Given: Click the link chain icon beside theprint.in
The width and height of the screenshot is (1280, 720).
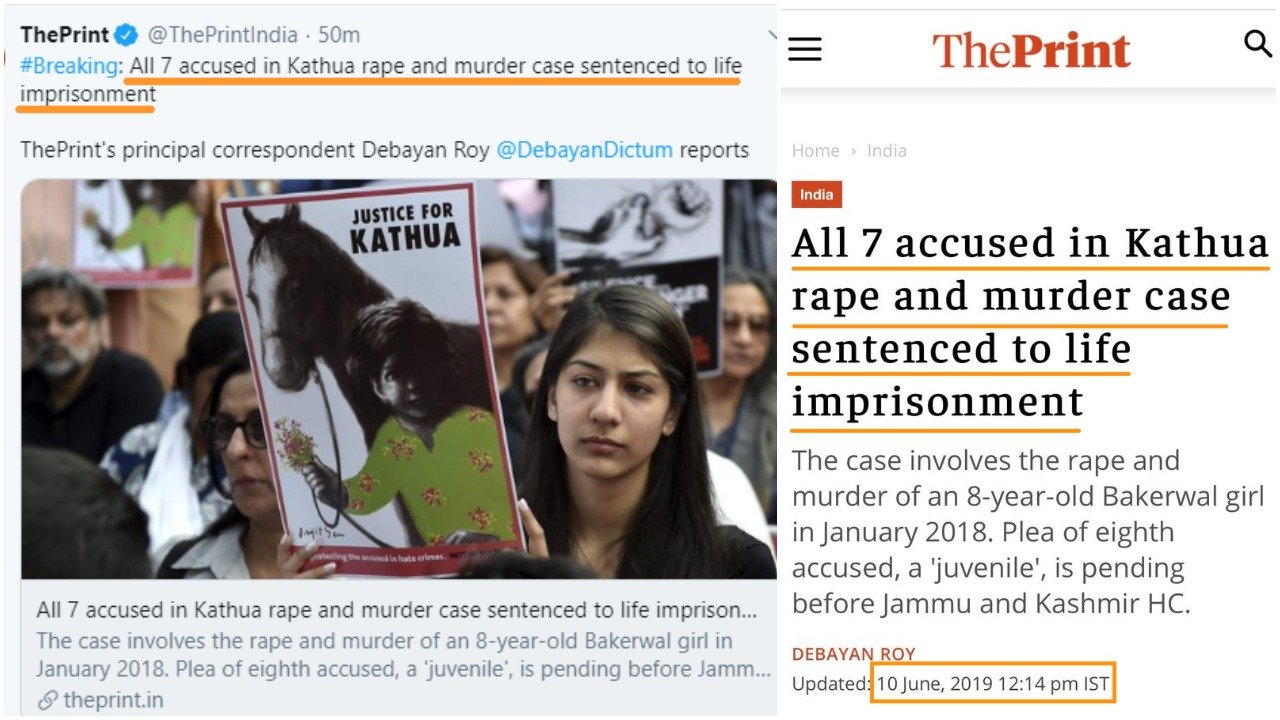Looking at the screenshot, I should click(x=47, y=700).
